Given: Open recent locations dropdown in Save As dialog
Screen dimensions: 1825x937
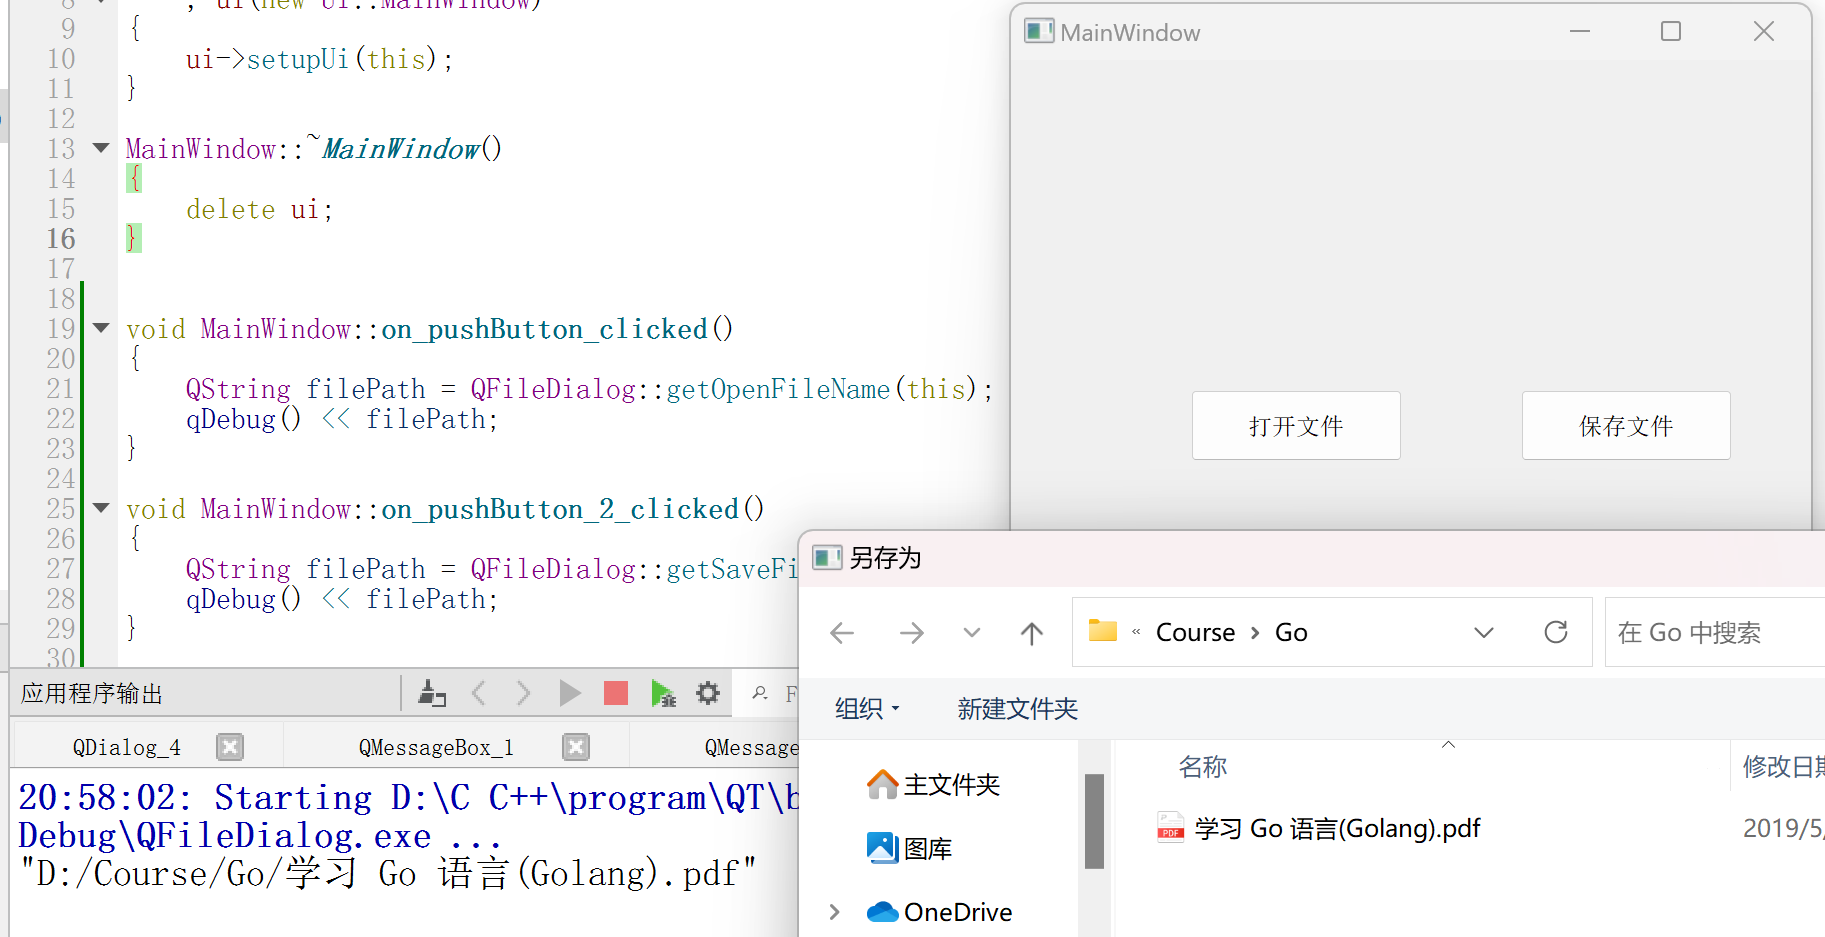Looking at the screenshot, I should coord(971,633).
